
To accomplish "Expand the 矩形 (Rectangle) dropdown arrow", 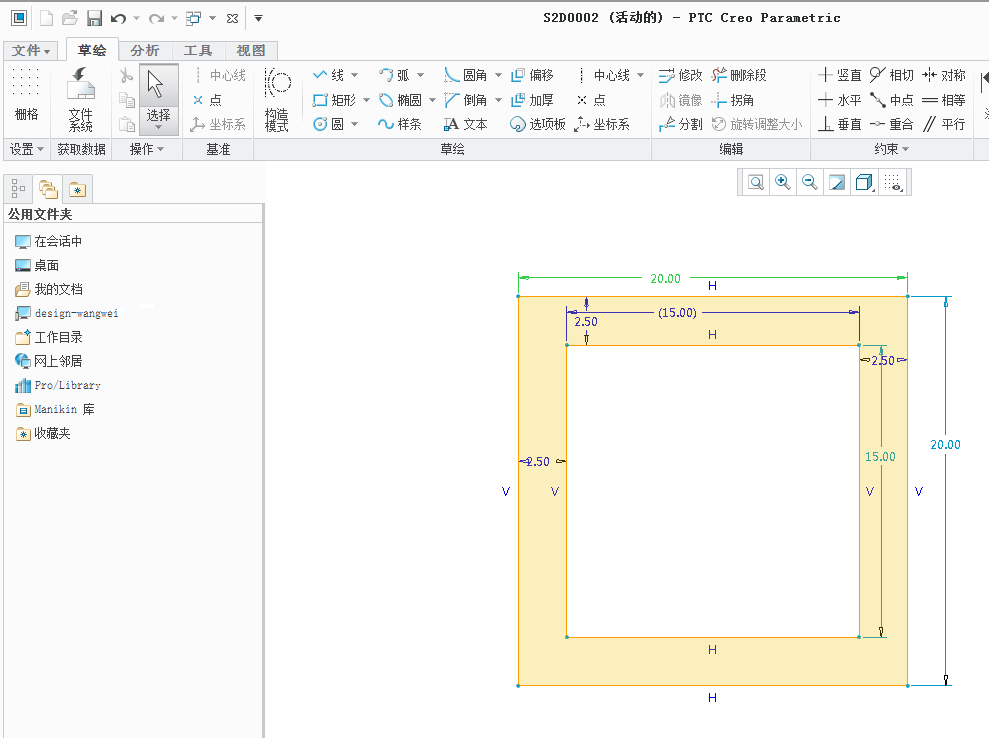I will [x=366, y=100].
